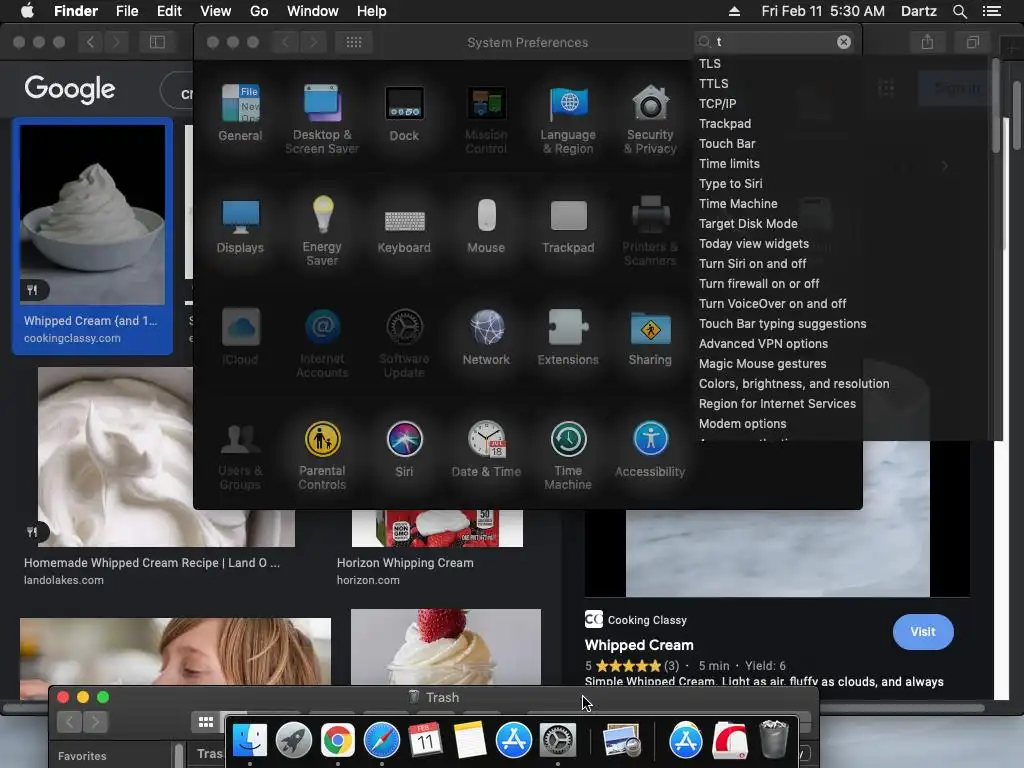The width and height of the screenshot is (1024, 768).
Task: Open Internet Accounts preferences
Action: [x=322, y=344]
